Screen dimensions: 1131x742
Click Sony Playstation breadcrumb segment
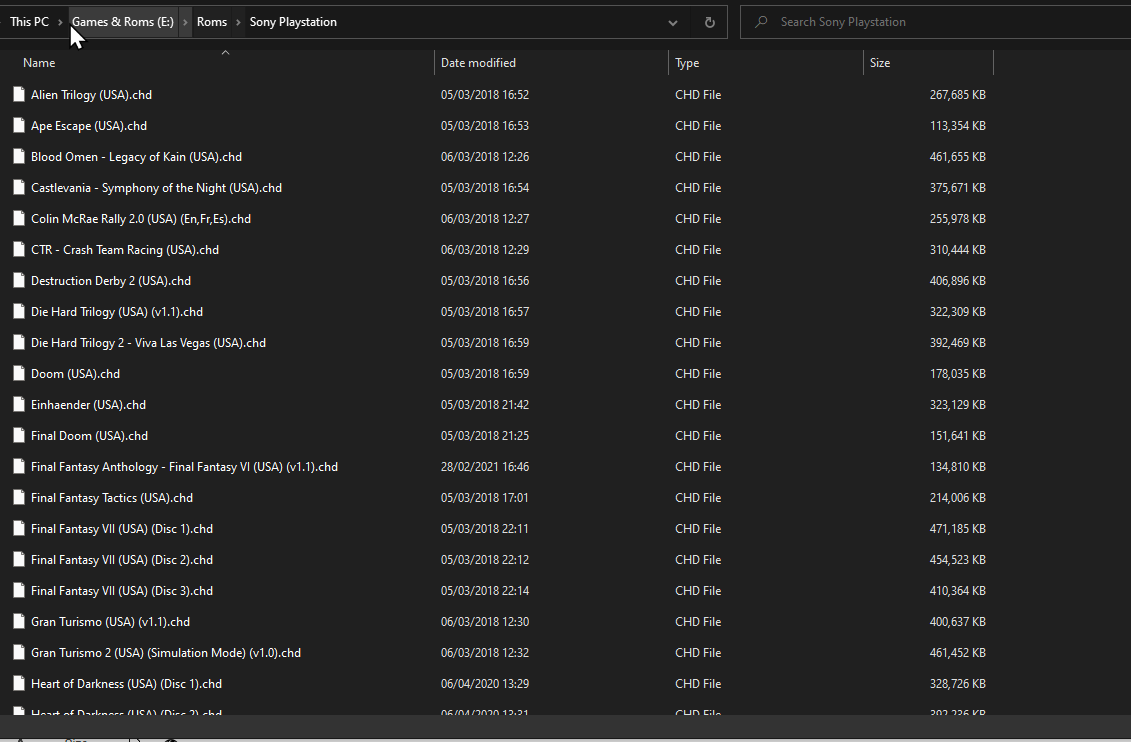coord(293,22)
